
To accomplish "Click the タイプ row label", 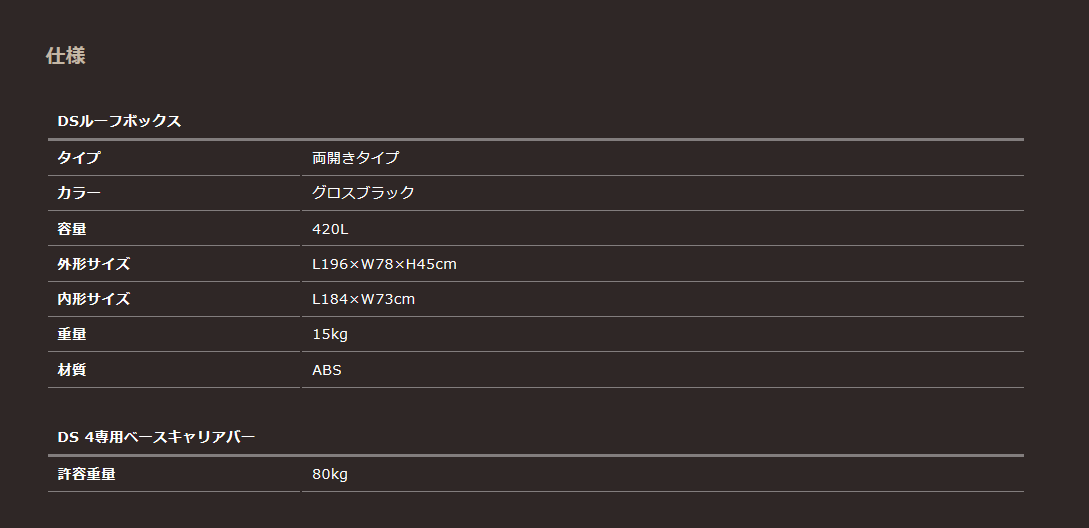I will coord(79,158).
